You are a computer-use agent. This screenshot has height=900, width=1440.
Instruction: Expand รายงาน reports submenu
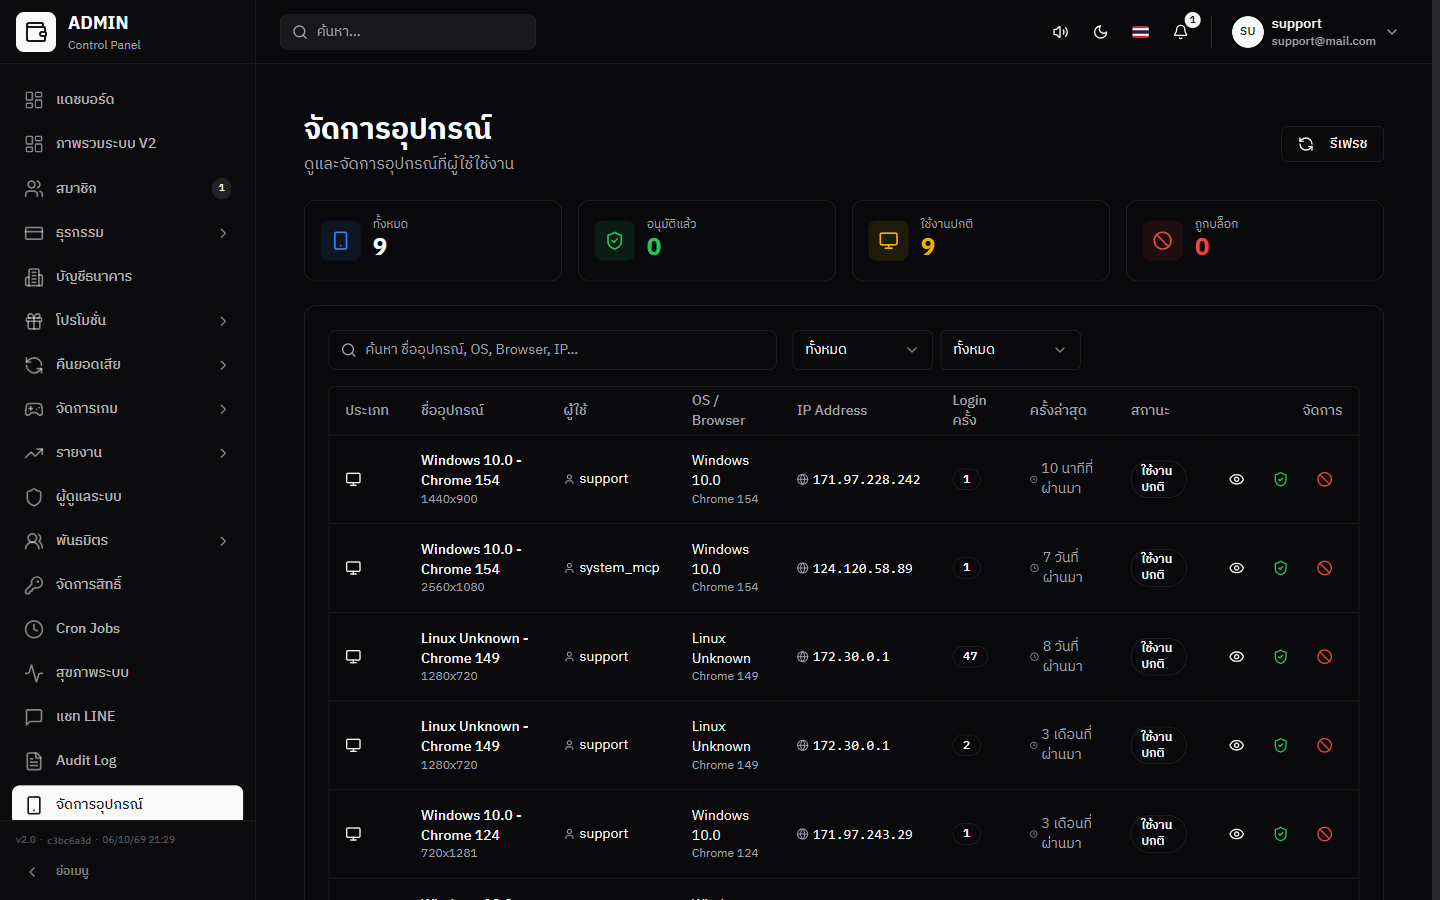click(x=127, y=452)
